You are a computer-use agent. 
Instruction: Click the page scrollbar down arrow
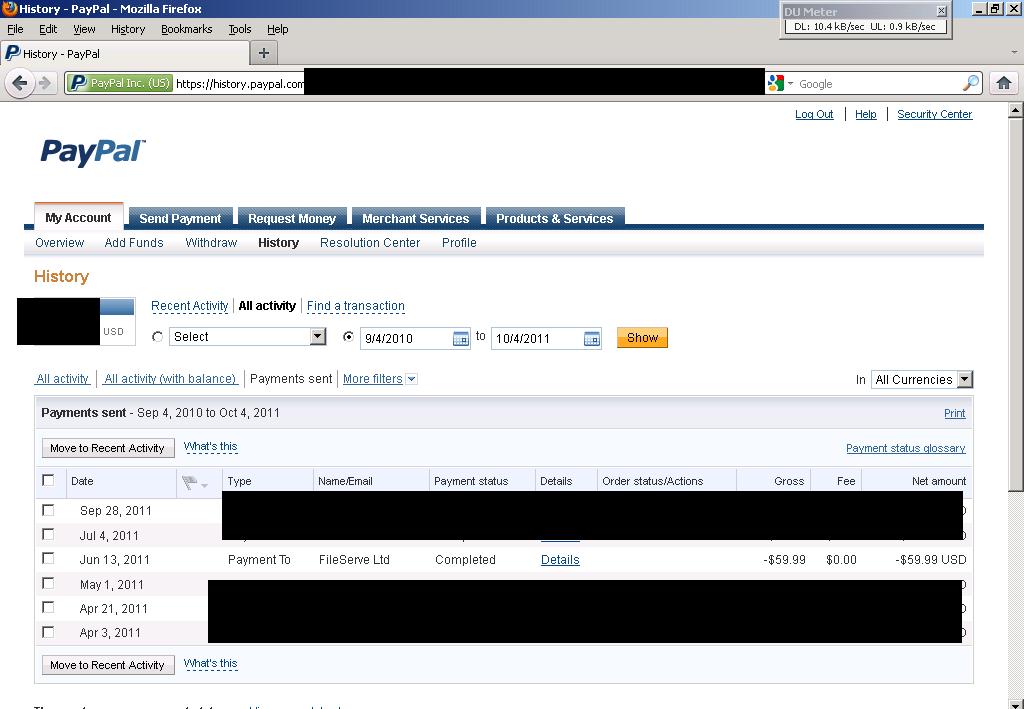[x=1016, y=702]
